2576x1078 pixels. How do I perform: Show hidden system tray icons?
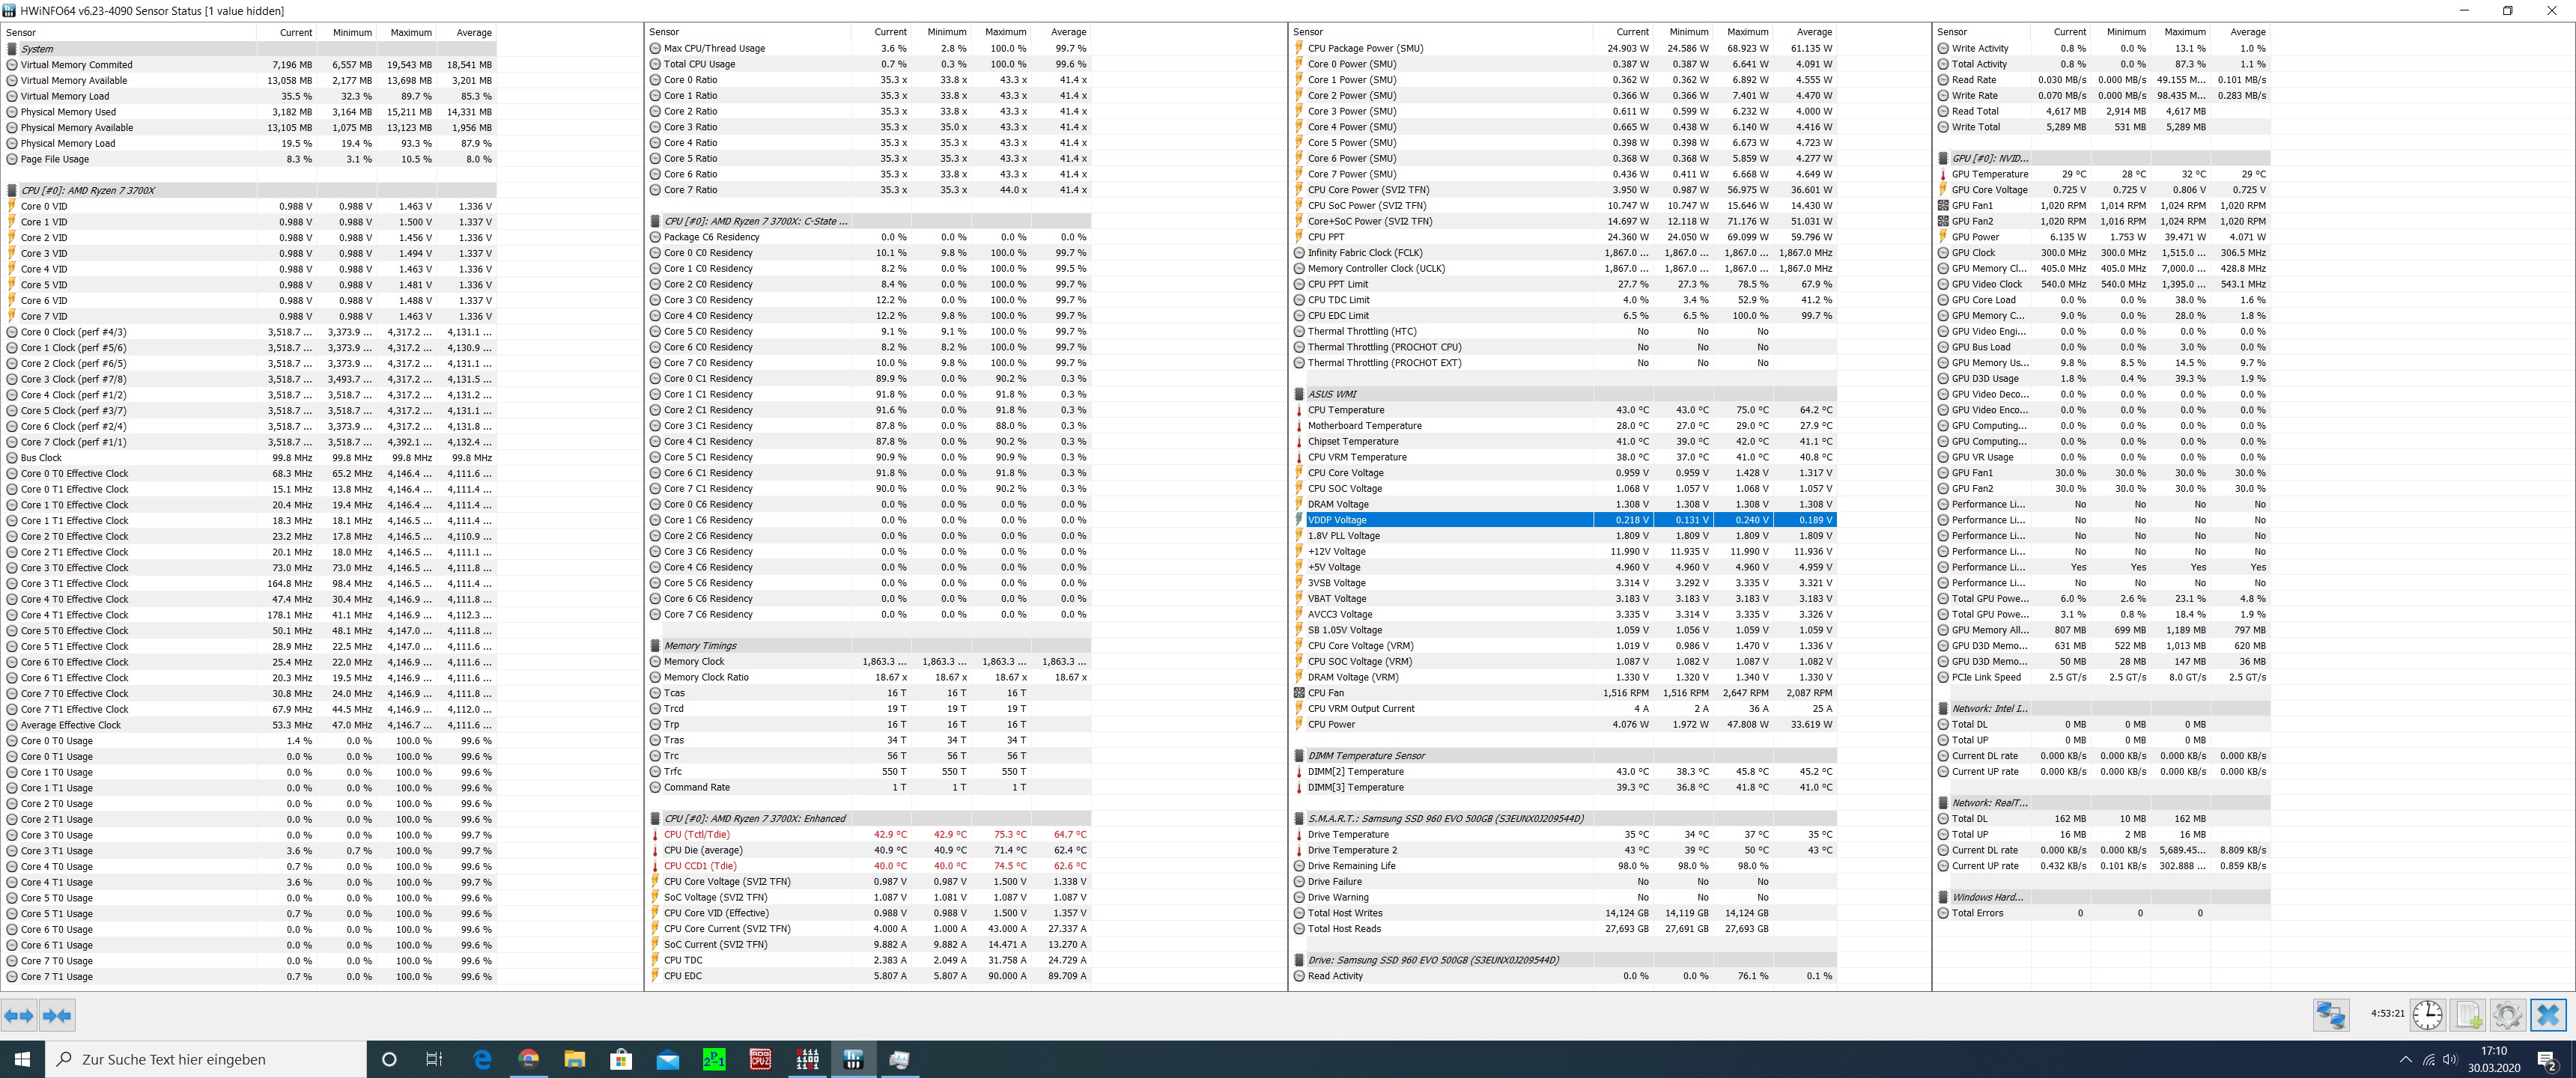click(x=2405, y=1060)
